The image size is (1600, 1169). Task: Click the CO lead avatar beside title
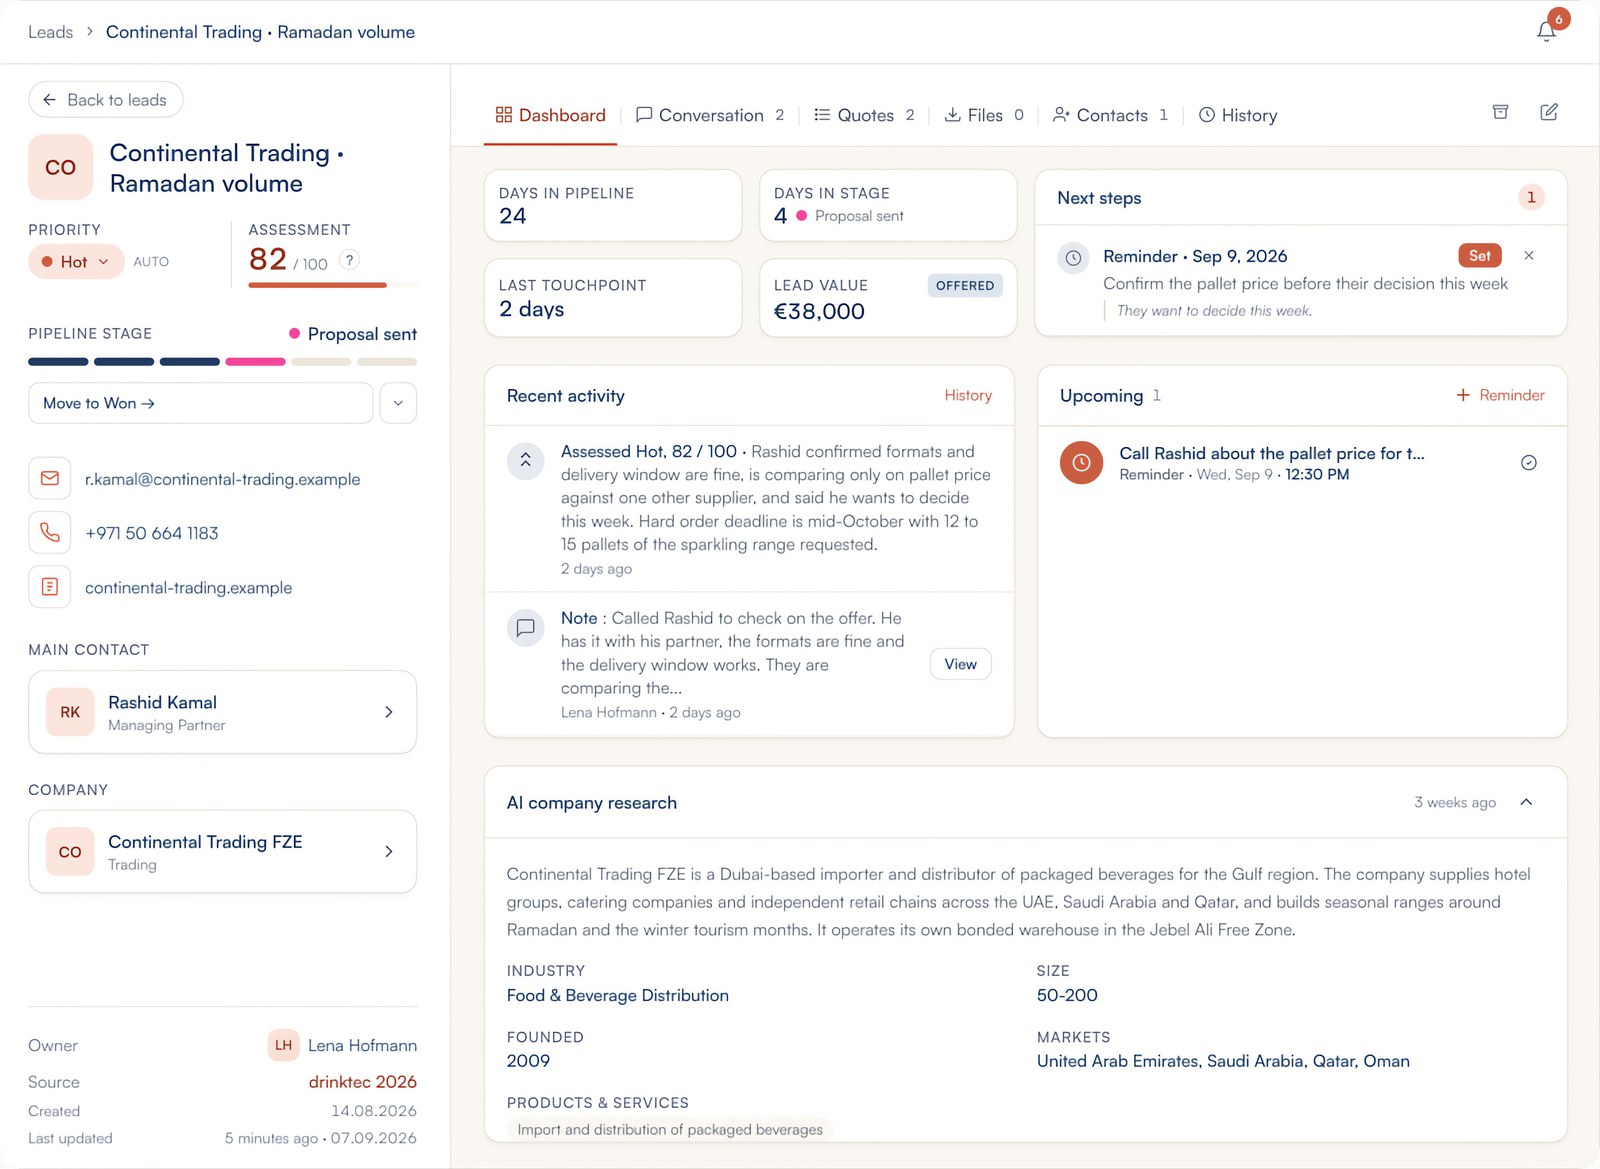click(61, 167)
